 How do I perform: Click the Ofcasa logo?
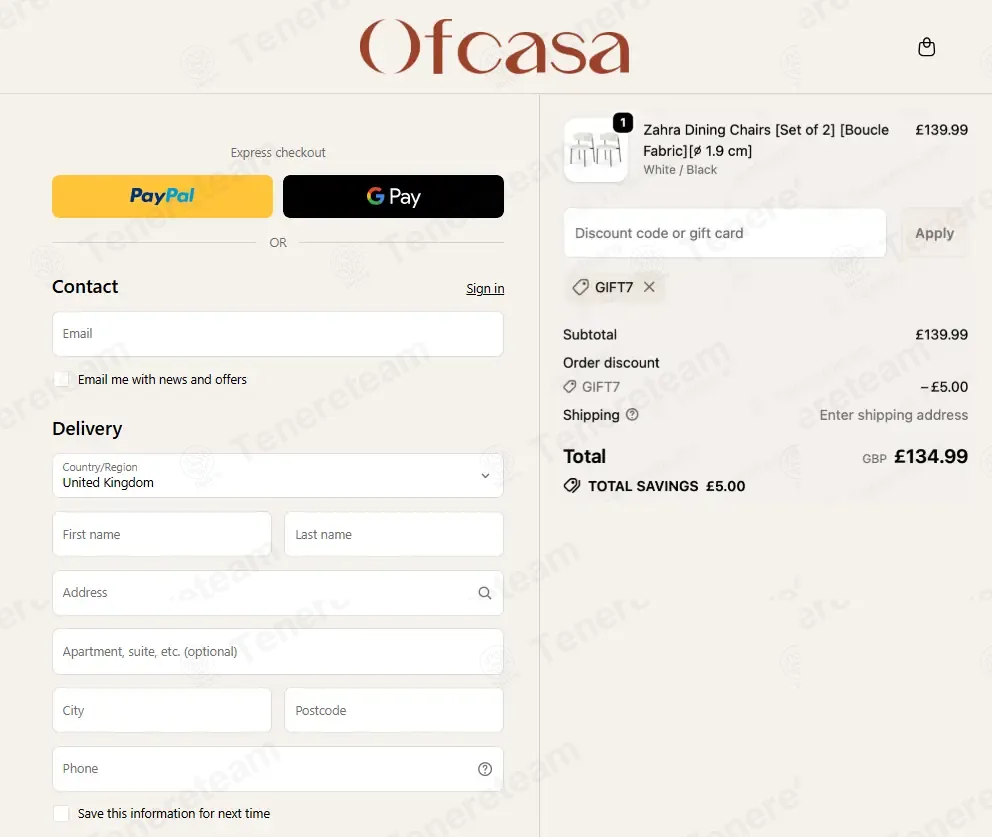pos(494,47)
